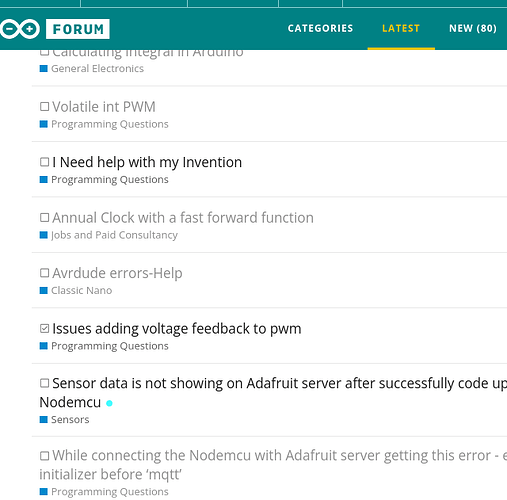The width and height of the screenshot is (507, 500).
Task: Open Issues adding voltage feedback to pwm
Action: (x=177, y=329)
